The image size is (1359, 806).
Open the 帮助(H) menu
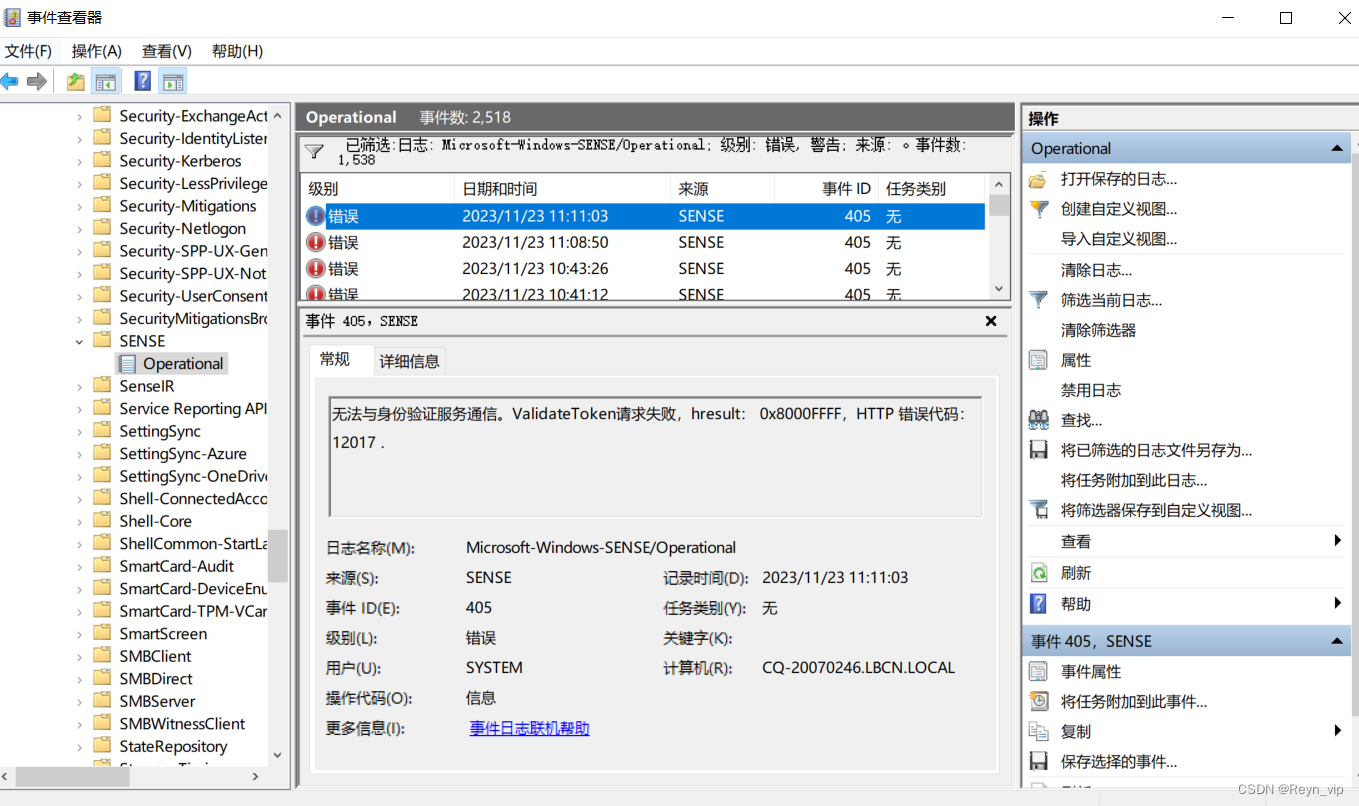pos(238,51)
